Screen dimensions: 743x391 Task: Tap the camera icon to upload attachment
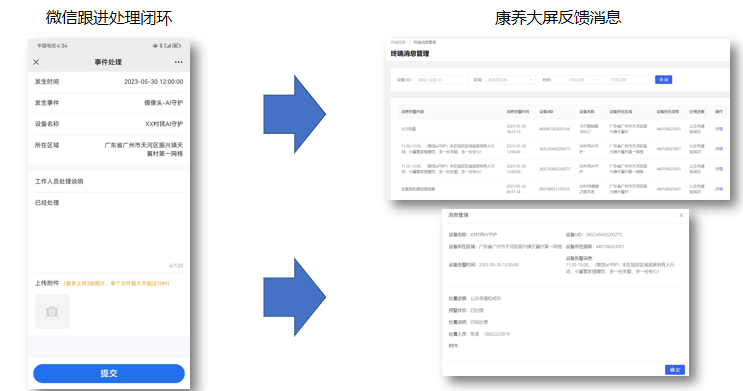[x=52, y=311]
